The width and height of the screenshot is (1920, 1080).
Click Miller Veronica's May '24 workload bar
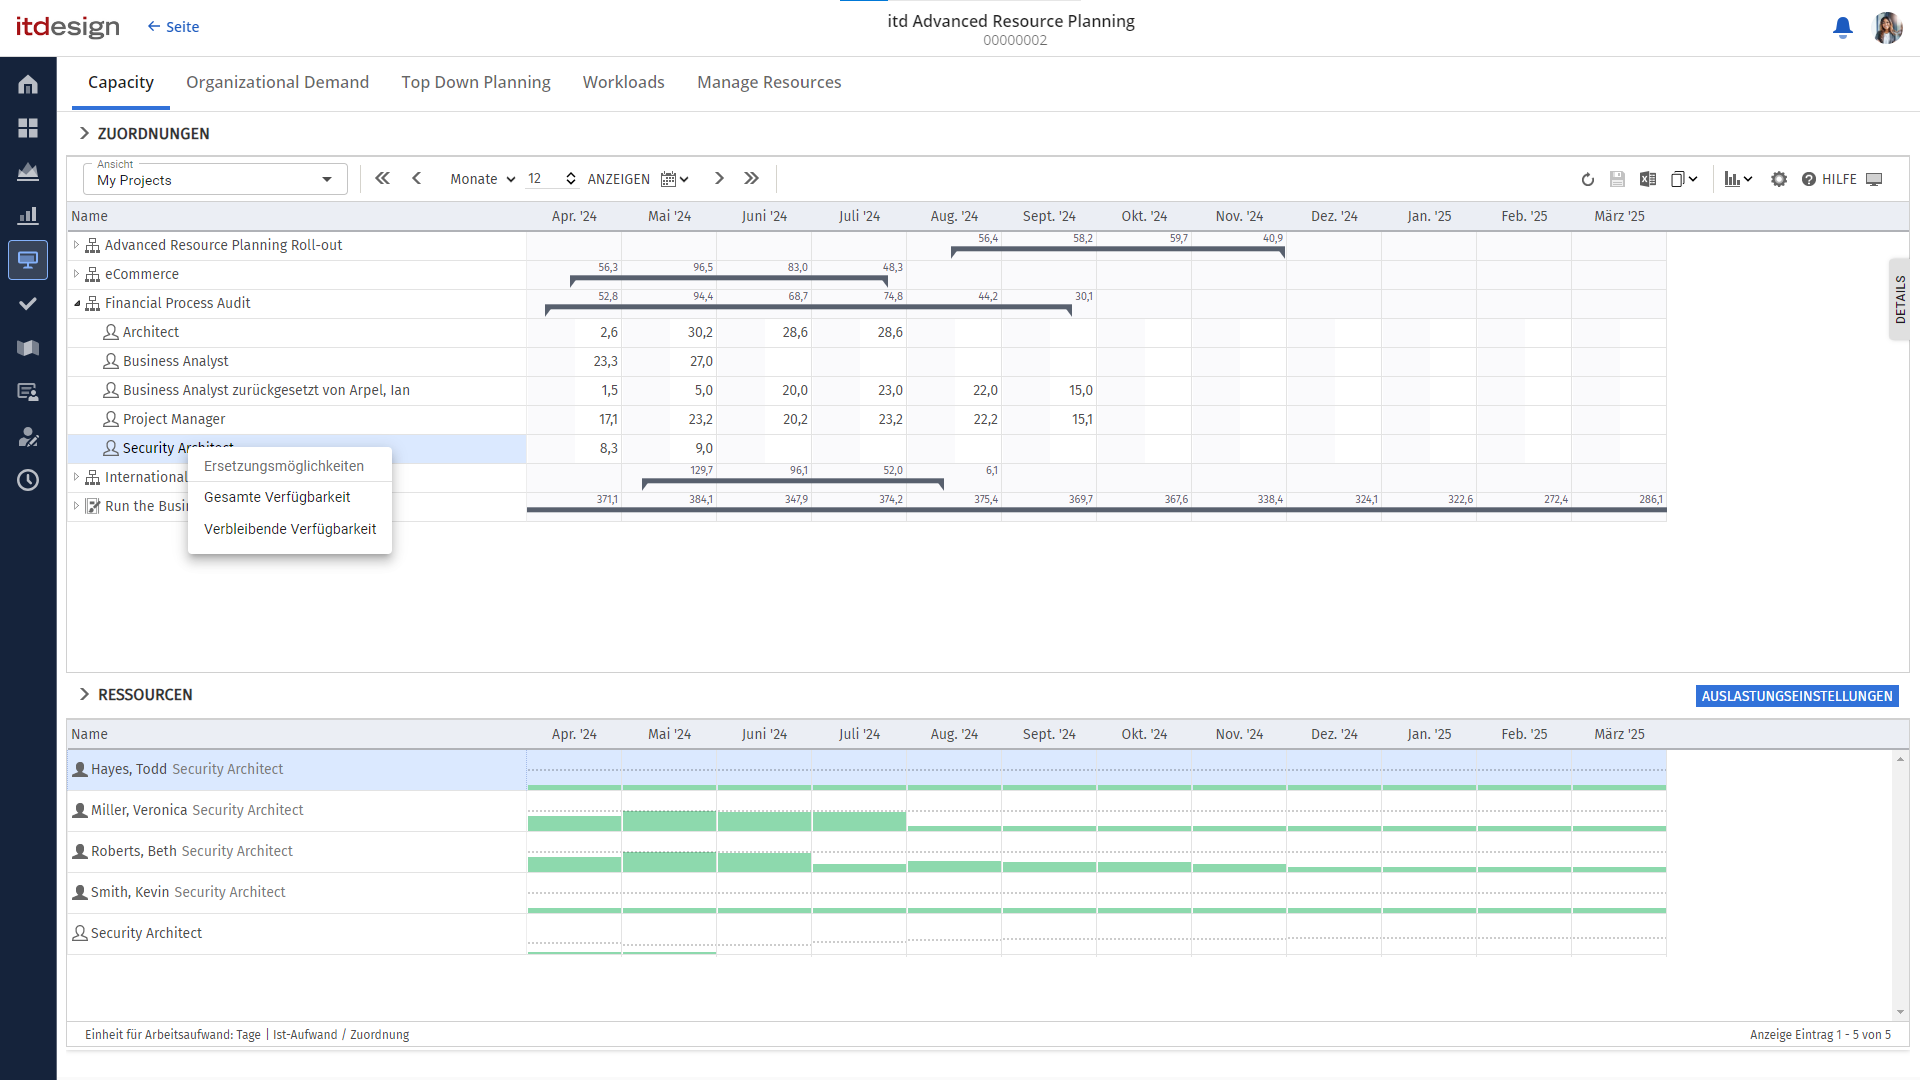669,821
